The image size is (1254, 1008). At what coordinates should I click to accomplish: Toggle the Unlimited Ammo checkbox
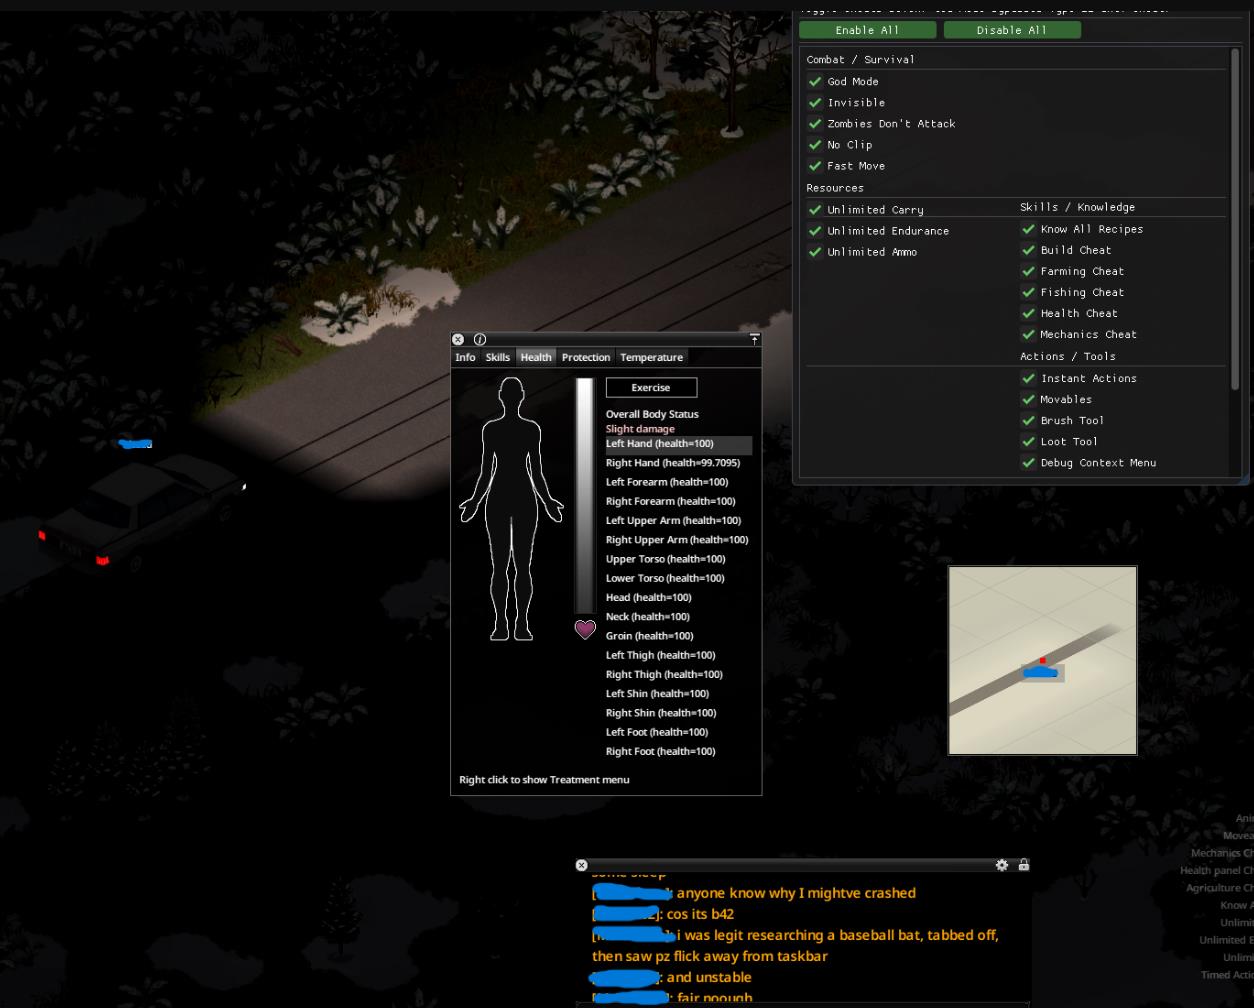pos(815,252)
